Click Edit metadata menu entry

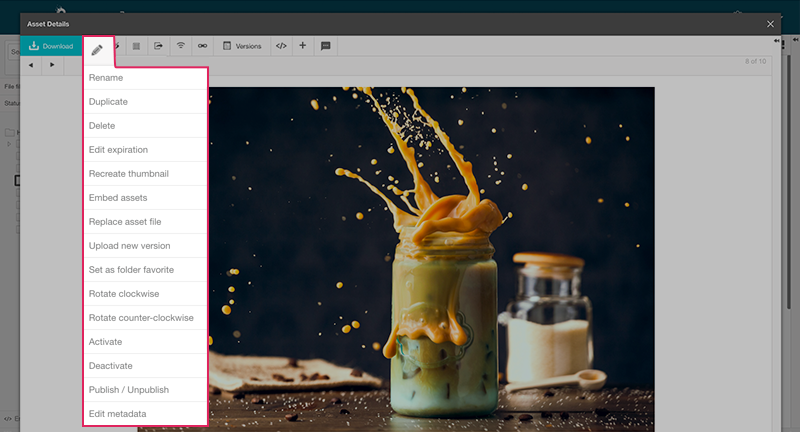tap(145, 414)
